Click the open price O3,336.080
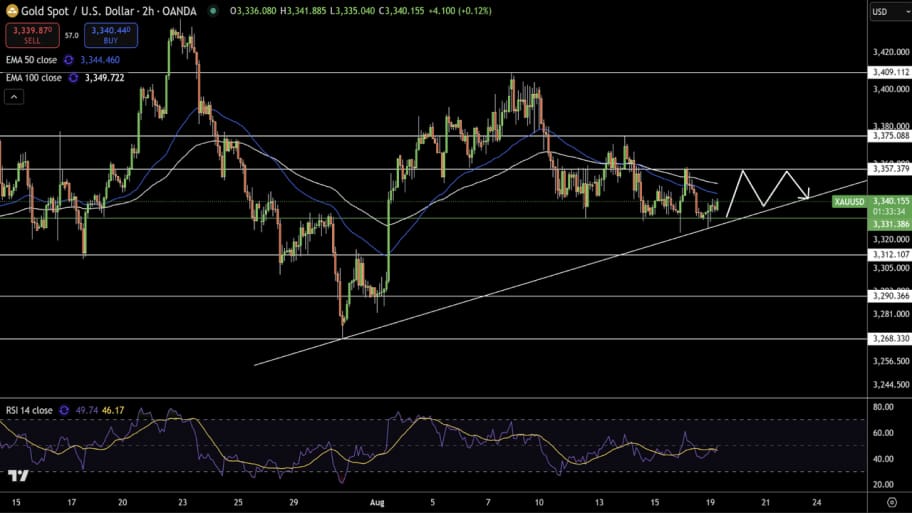Image resolution: width=912 pixels, height=513 pixels. pyautogui.click(x=253, y=10)
